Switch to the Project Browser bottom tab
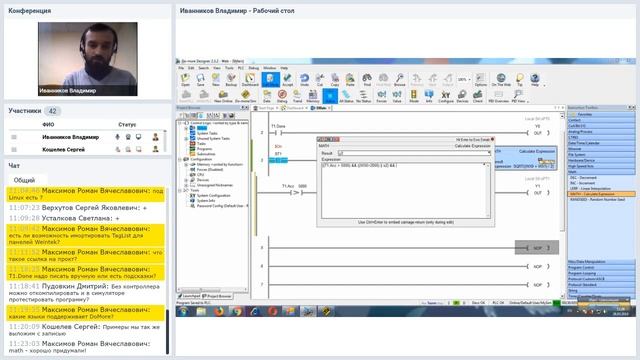The image size is (640, 360). [217, 296]
